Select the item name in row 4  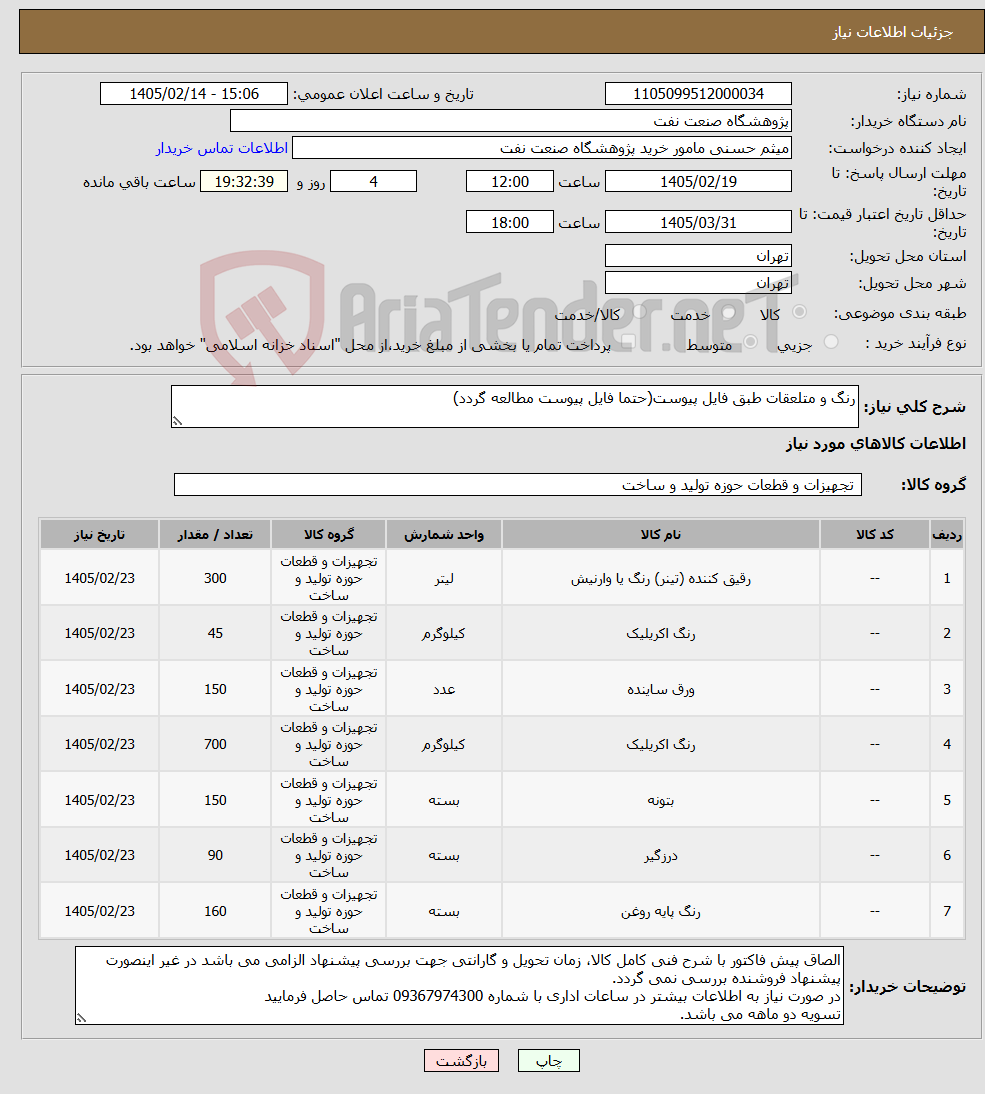[661, 744]
